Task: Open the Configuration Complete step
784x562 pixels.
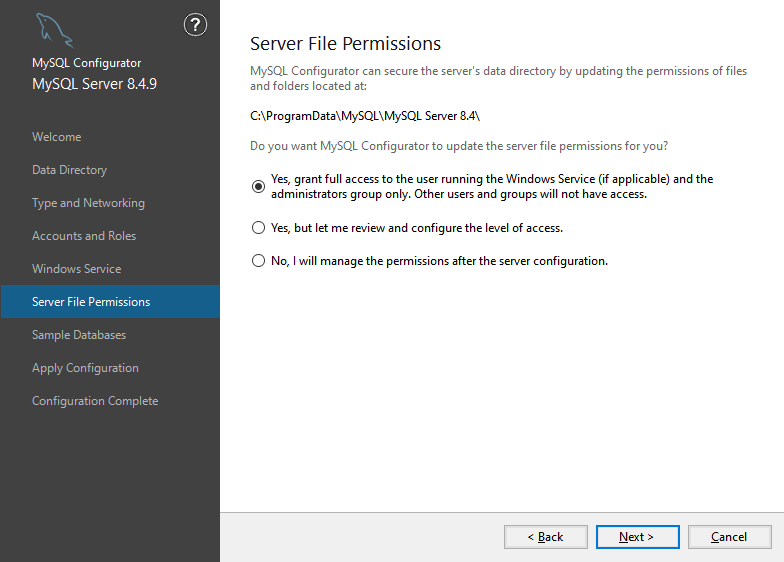Action: click(x=95, y=401)
